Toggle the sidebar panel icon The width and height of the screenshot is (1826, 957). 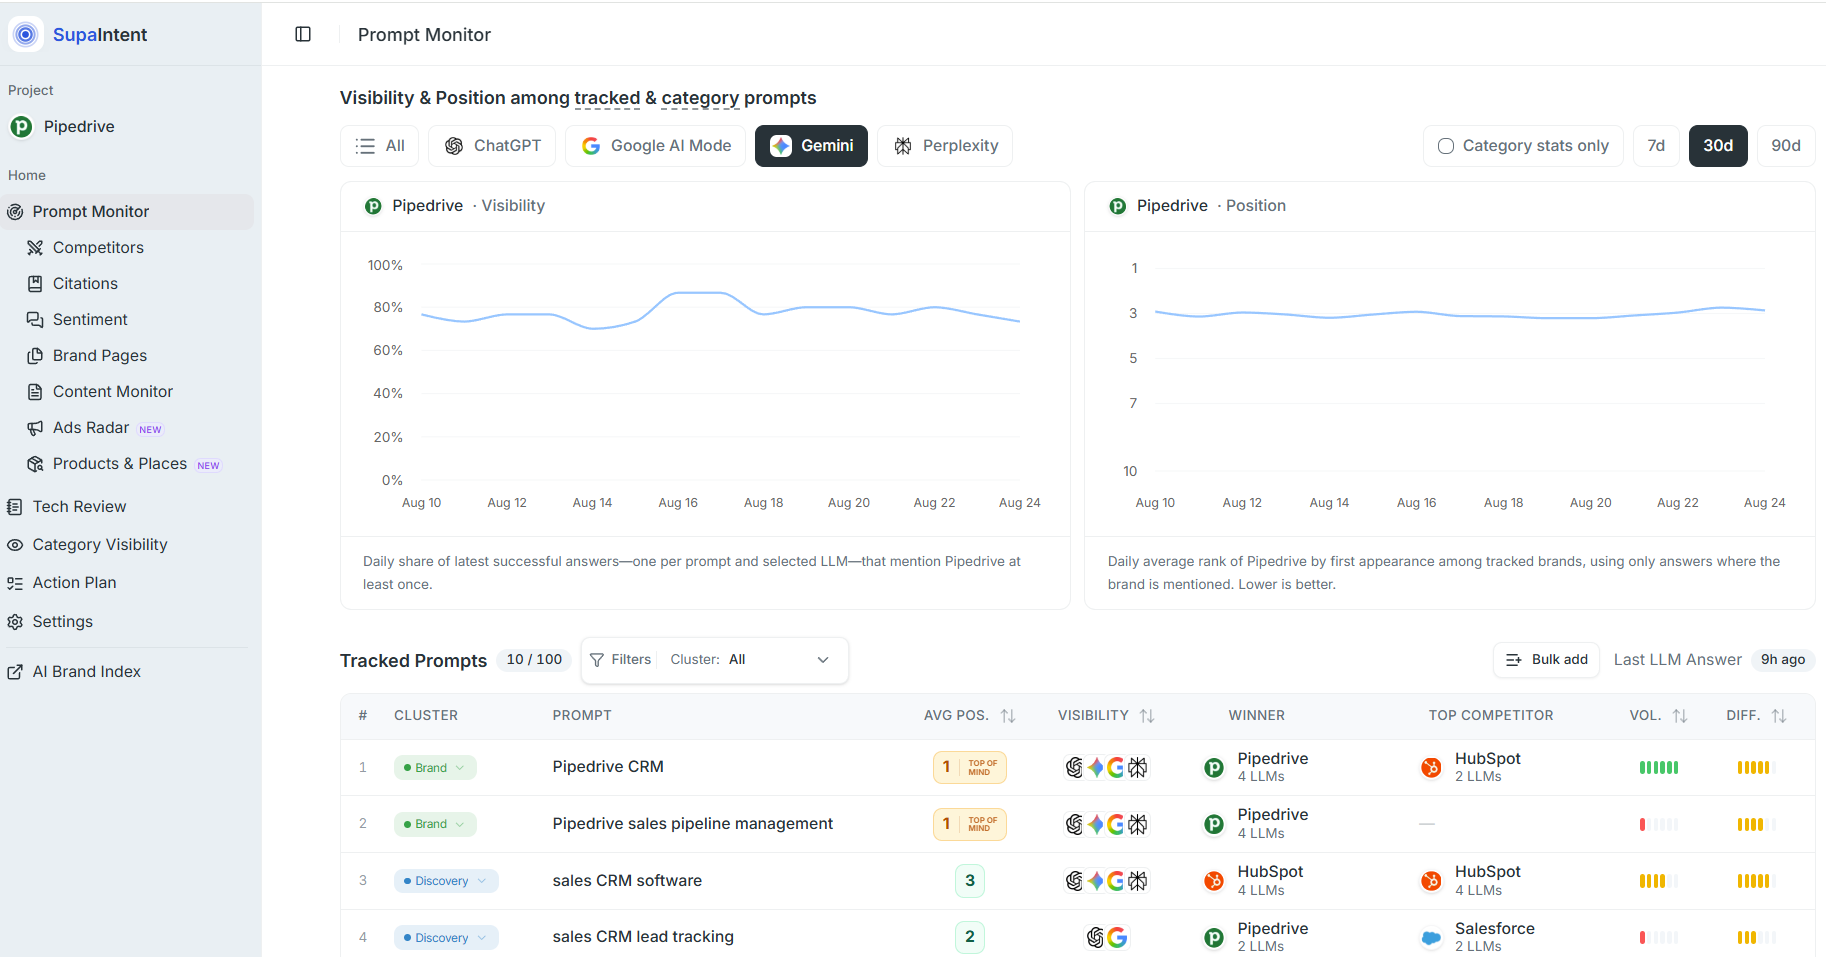tap(303, 34)
